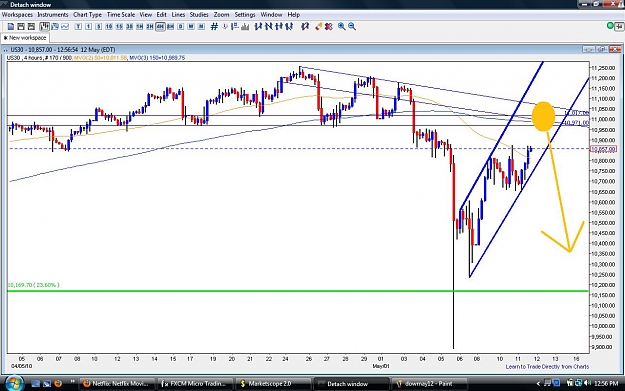625x391 pixels.
Task: Open the Netflix browser window from the taskbar
Action: coord(116,384)
